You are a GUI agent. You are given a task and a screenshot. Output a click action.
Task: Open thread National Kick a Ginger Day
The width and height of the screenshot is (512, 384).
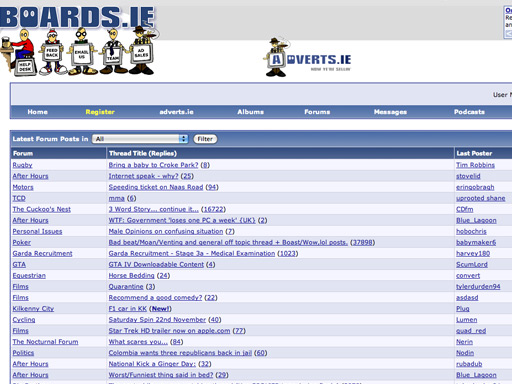(x=152, y=364)
